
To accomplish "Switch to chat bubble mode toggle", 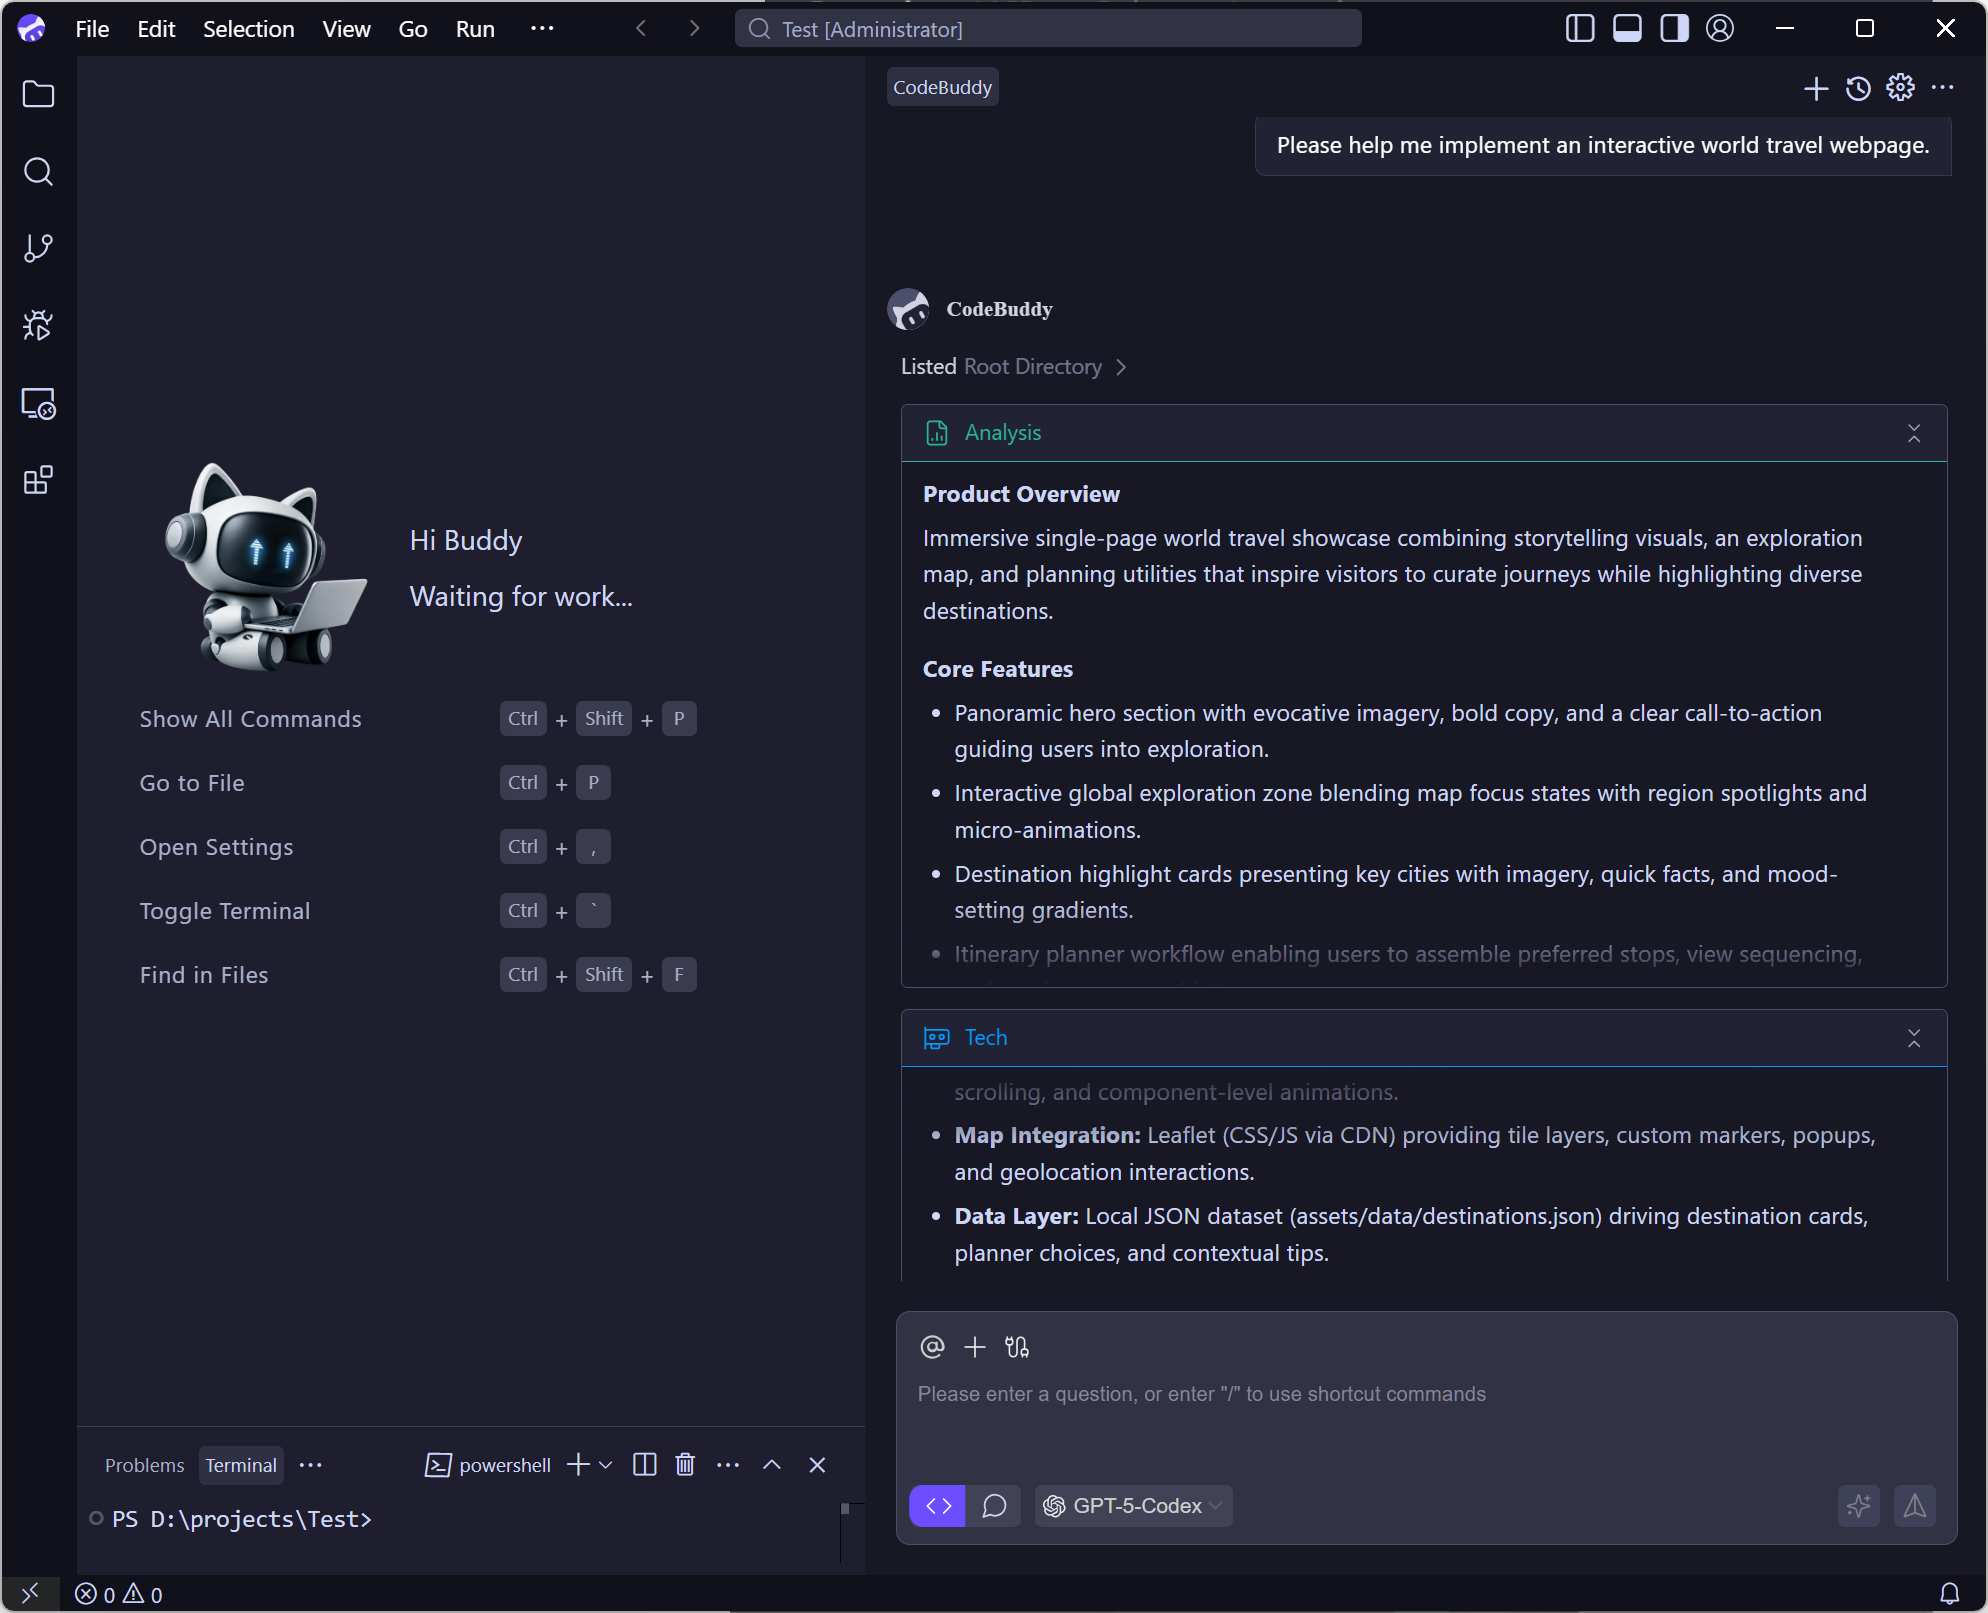I will [994, 1506].
